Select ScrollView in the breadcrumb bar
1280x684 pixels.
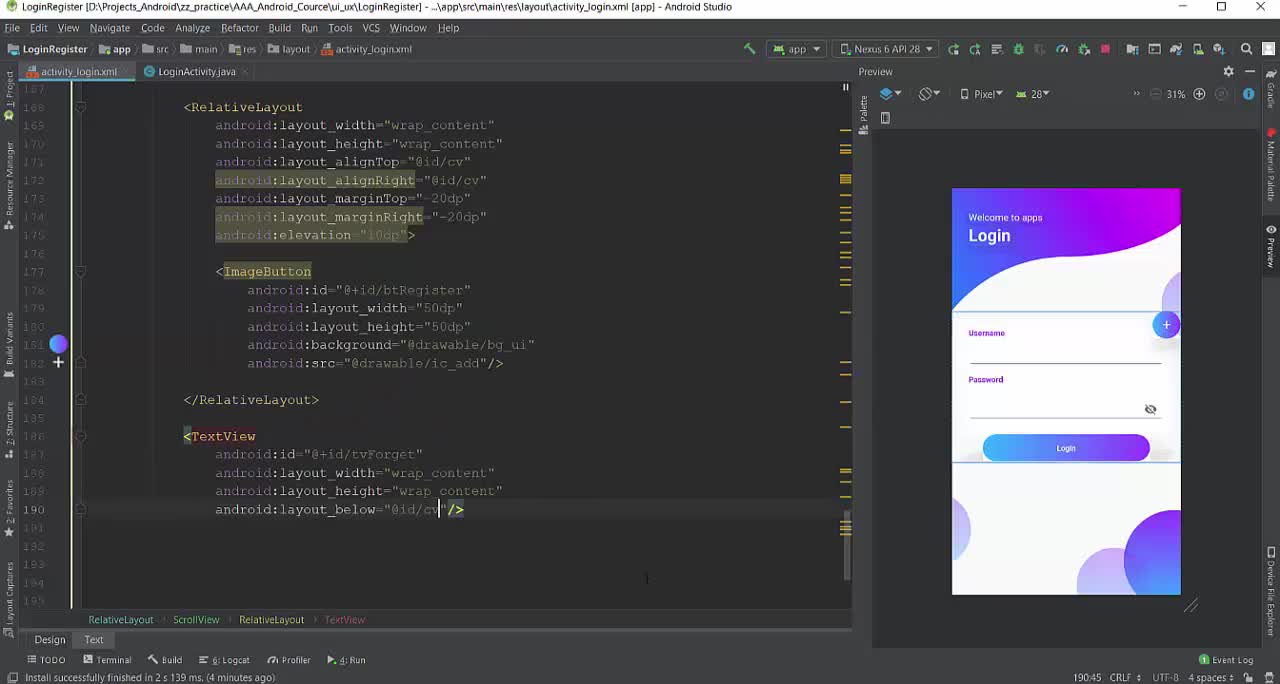coord(196,620)
